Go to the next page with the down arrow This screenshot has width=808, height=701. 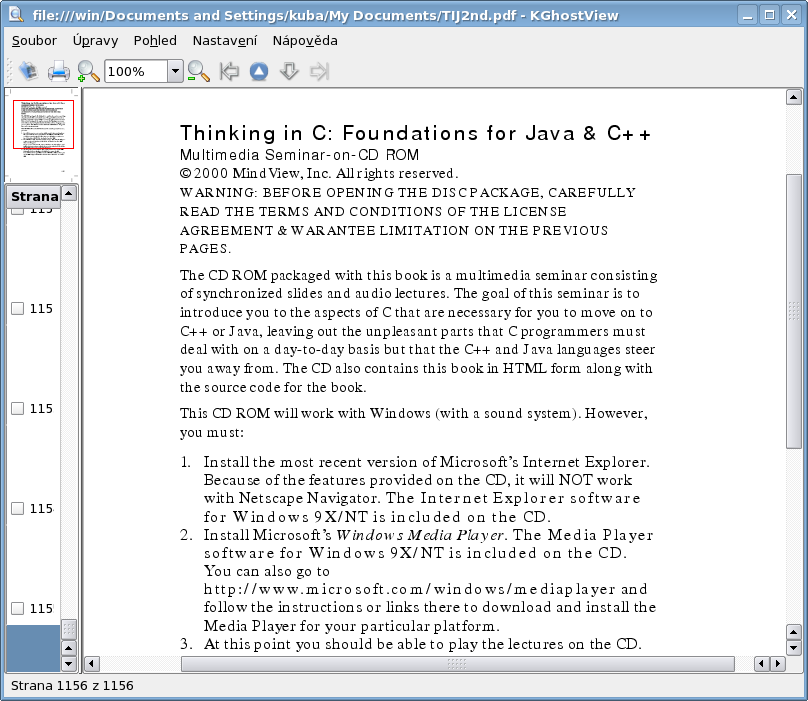click(x=289, y=71)
